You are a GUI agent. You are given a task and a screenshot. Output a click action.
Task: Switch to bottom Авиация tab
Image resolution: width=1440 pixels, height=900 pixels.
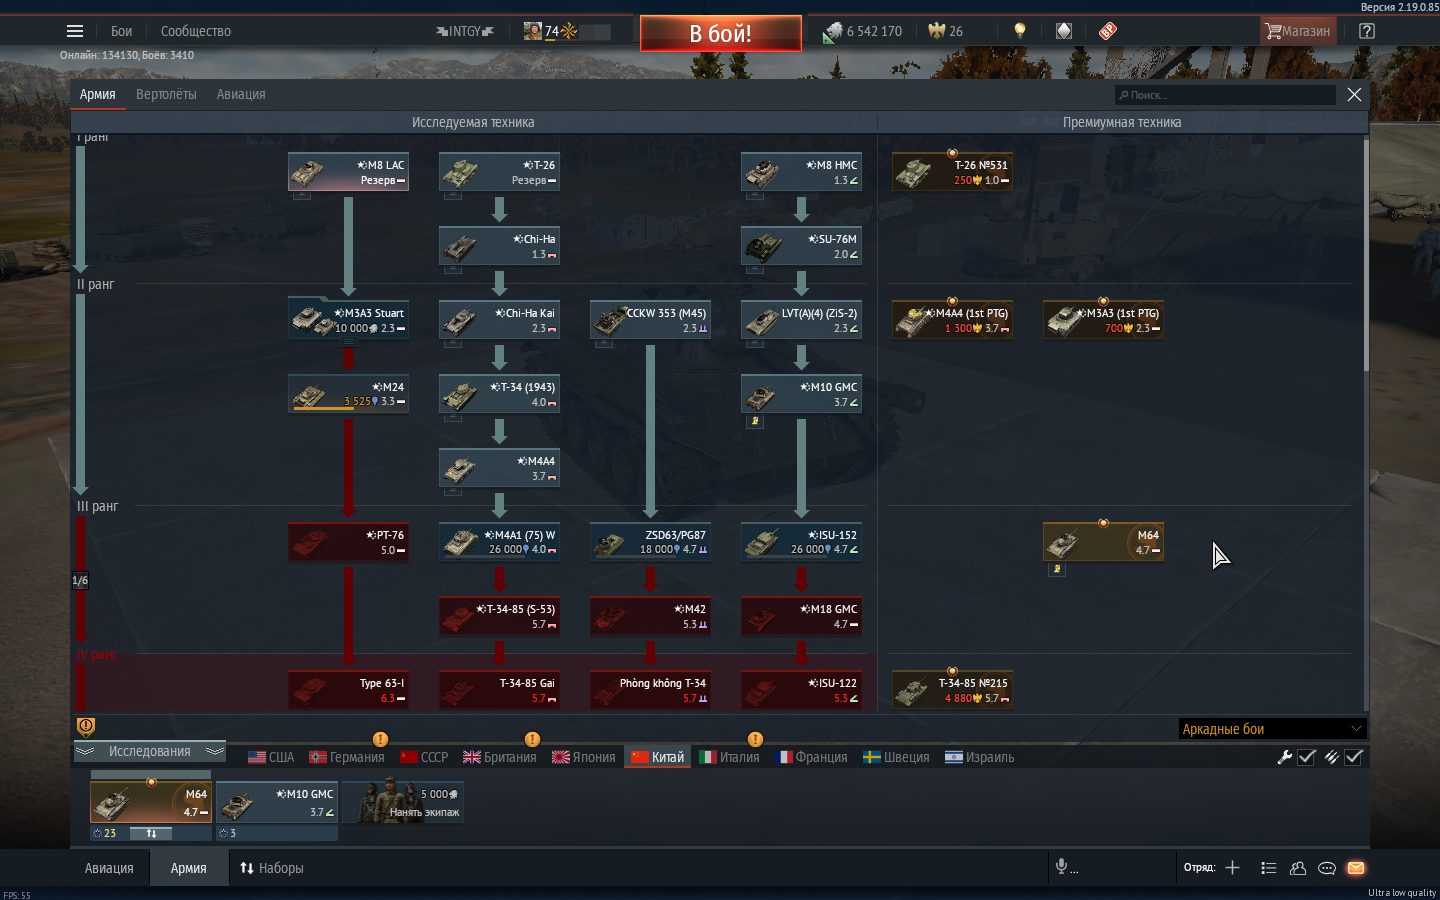tap(109, 868)
